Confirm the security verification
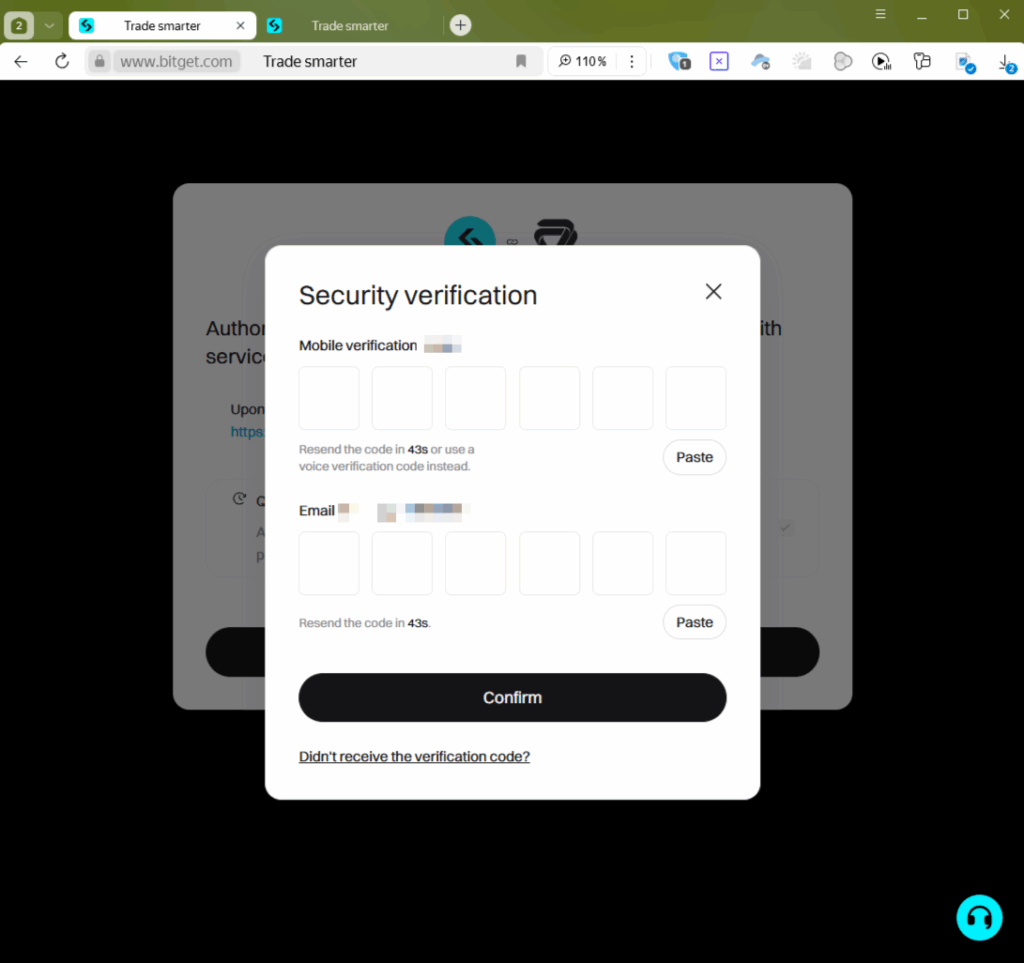This screenshot has height=963, width=1024. (x=513, y=697)
